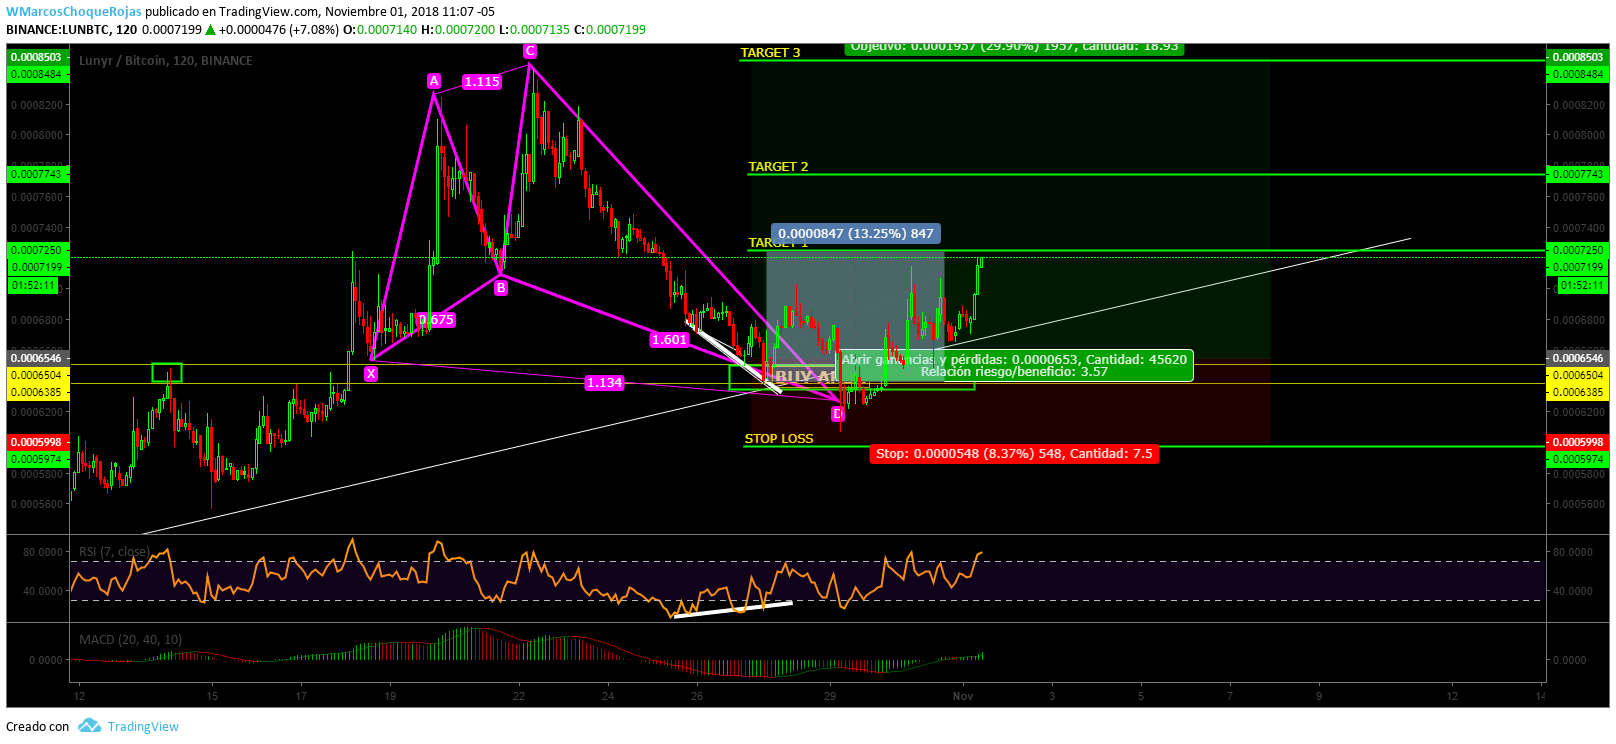This screenshot has width=1616, height=744.
Task: Select the TARGET 2 label
Action: pyautogui.click(x=778, y=167)
